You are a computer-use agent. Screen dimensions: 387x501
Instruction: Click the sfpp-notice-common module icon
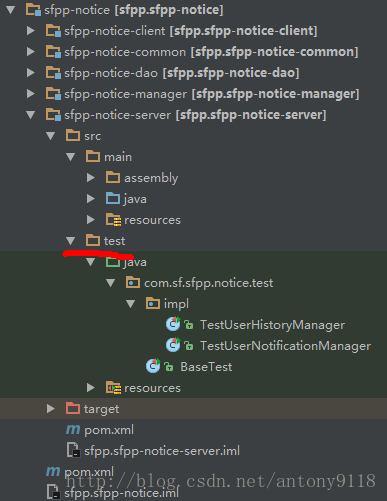click(53, 52)
